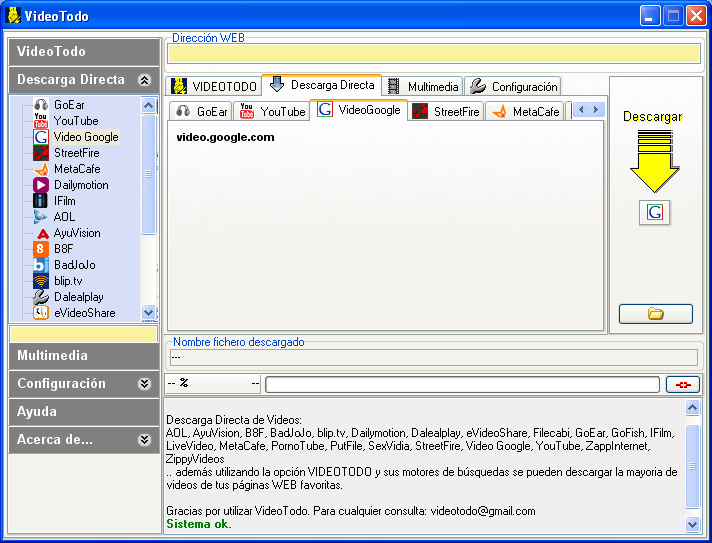Open the download folder button
This screenshot has height=543, width=712.
(x=656, y=314)
